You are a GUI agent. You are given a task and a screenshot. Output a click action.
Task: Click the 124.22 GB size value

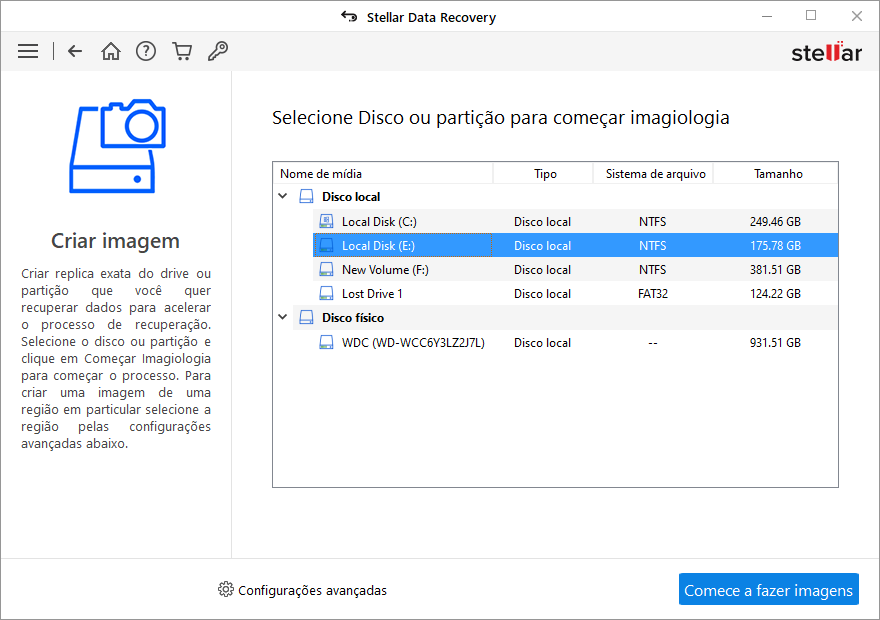pos(775,294)
